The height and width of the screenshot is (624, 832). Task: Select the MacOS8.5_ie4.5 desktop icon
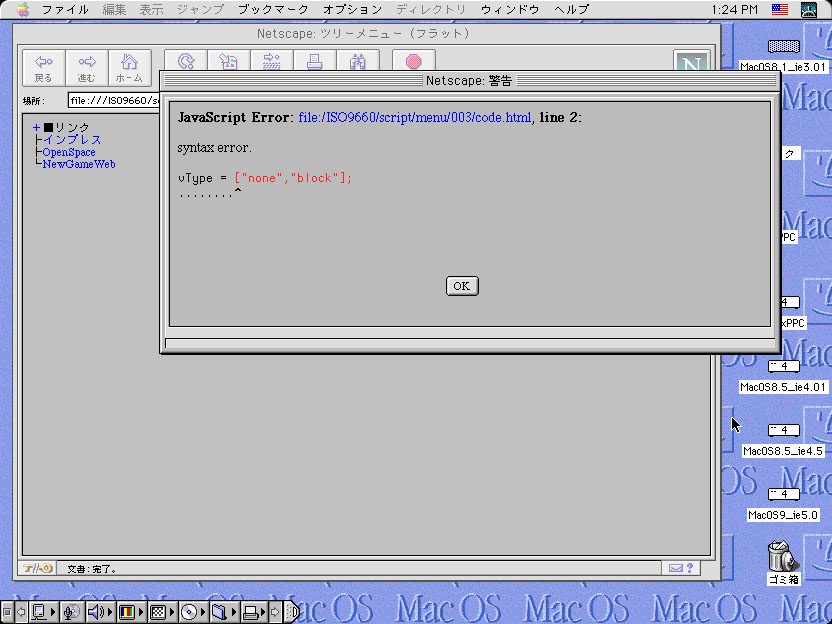(783, 441)
